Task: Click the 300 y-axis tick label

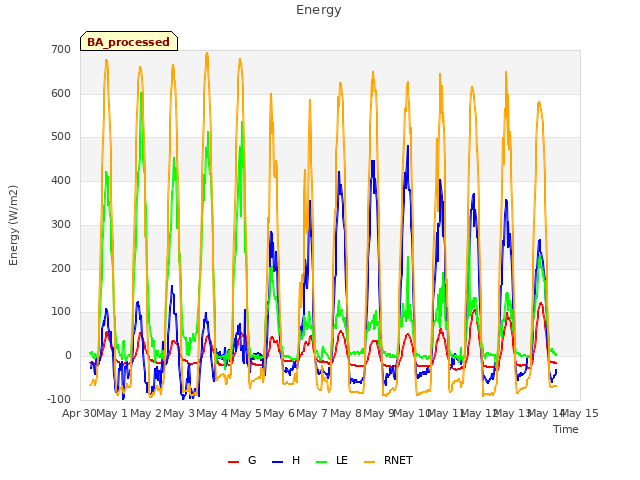Action: 61,224
